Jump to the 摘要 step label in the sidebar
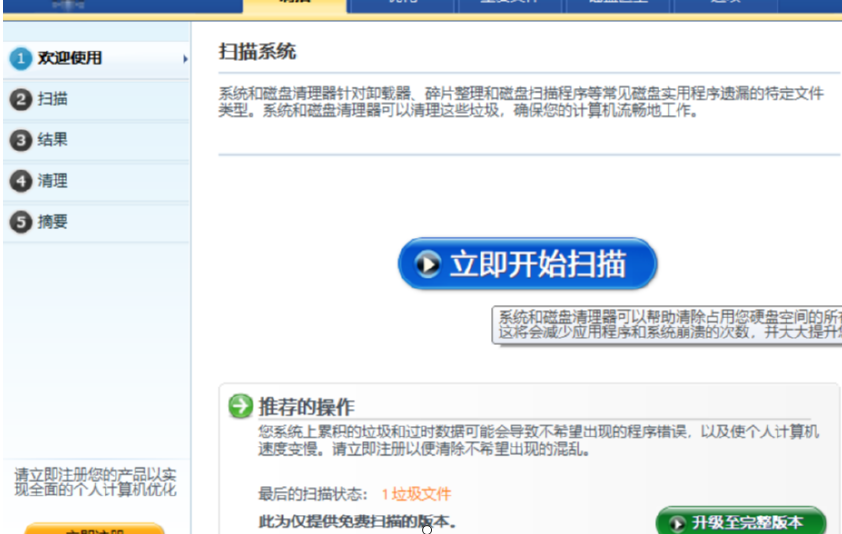Screen dimensions: 842x534 click(x=53, y=223)
